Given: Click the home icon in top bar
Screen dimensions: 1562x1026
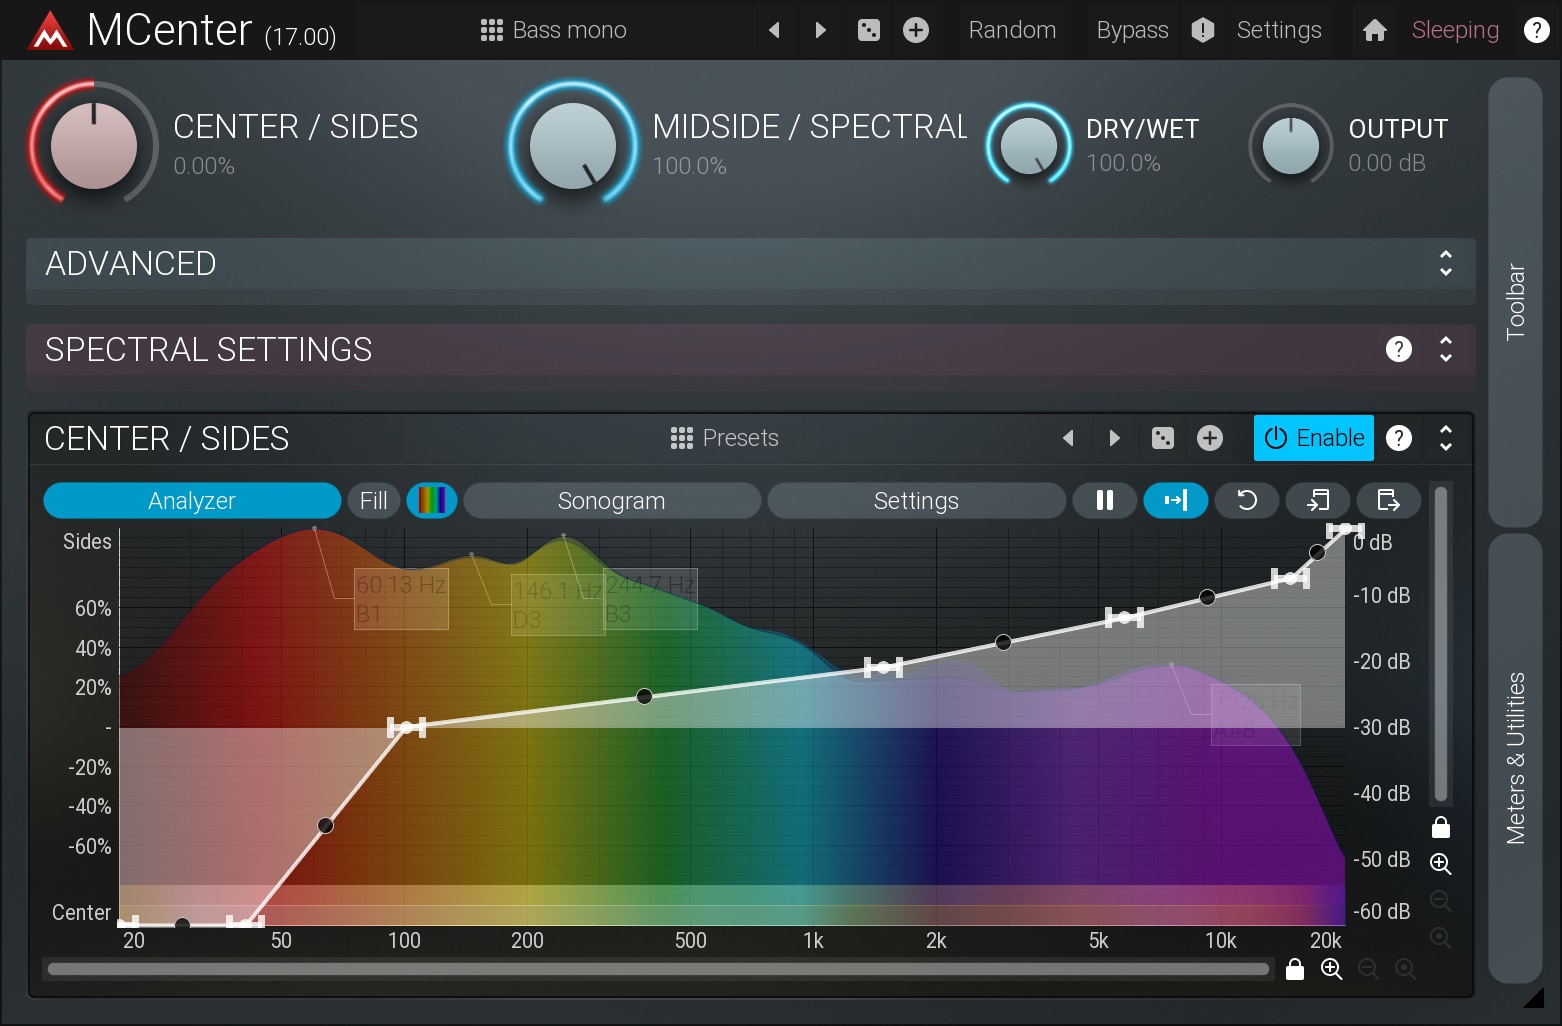Looking at the screenshot, I should pyautogui.click(x=1374, y=30).
